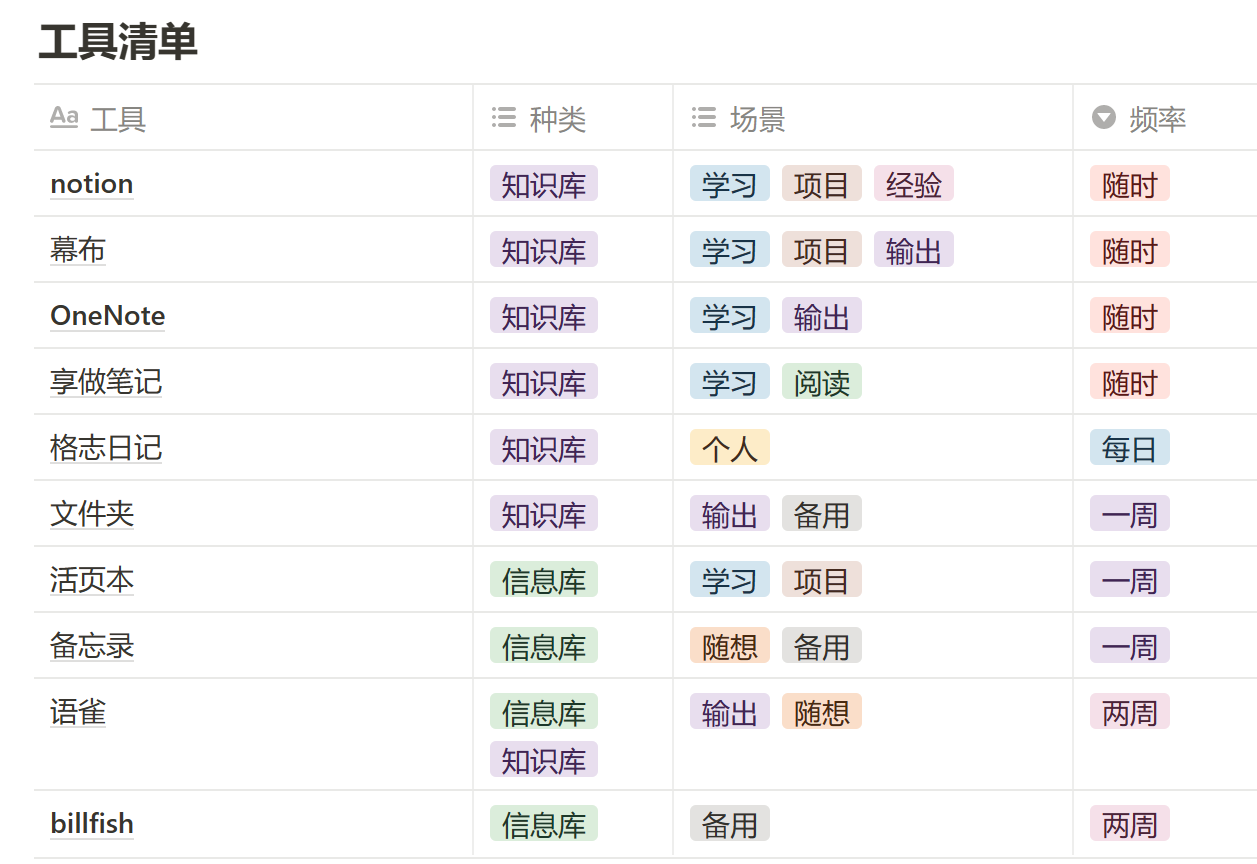The height and width of the screenshot is (864, 1257).
Task: Click 信息库 tag in 语雀 row
Action: click(544, 712)
